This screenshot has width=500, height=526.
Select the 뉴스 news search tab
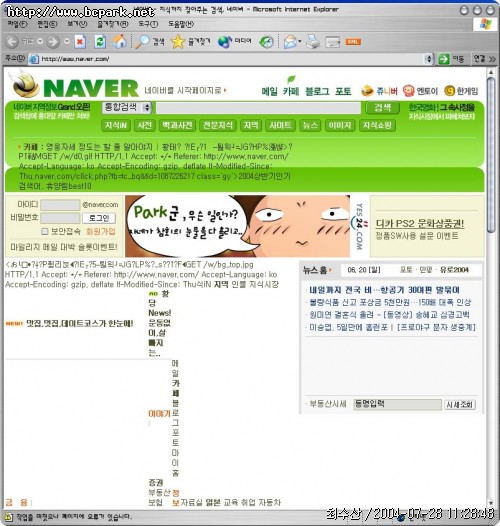(310, 125)
